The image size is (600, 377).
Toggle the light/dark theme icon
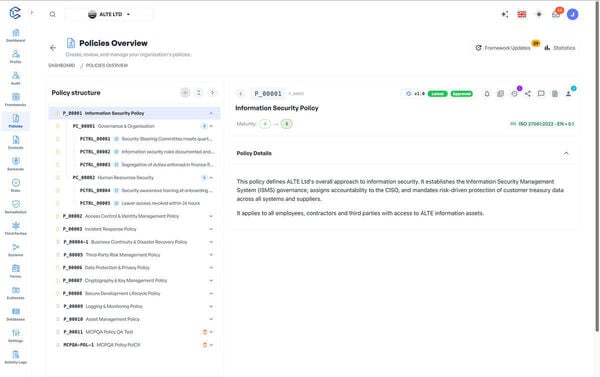(x=539, y=15)
